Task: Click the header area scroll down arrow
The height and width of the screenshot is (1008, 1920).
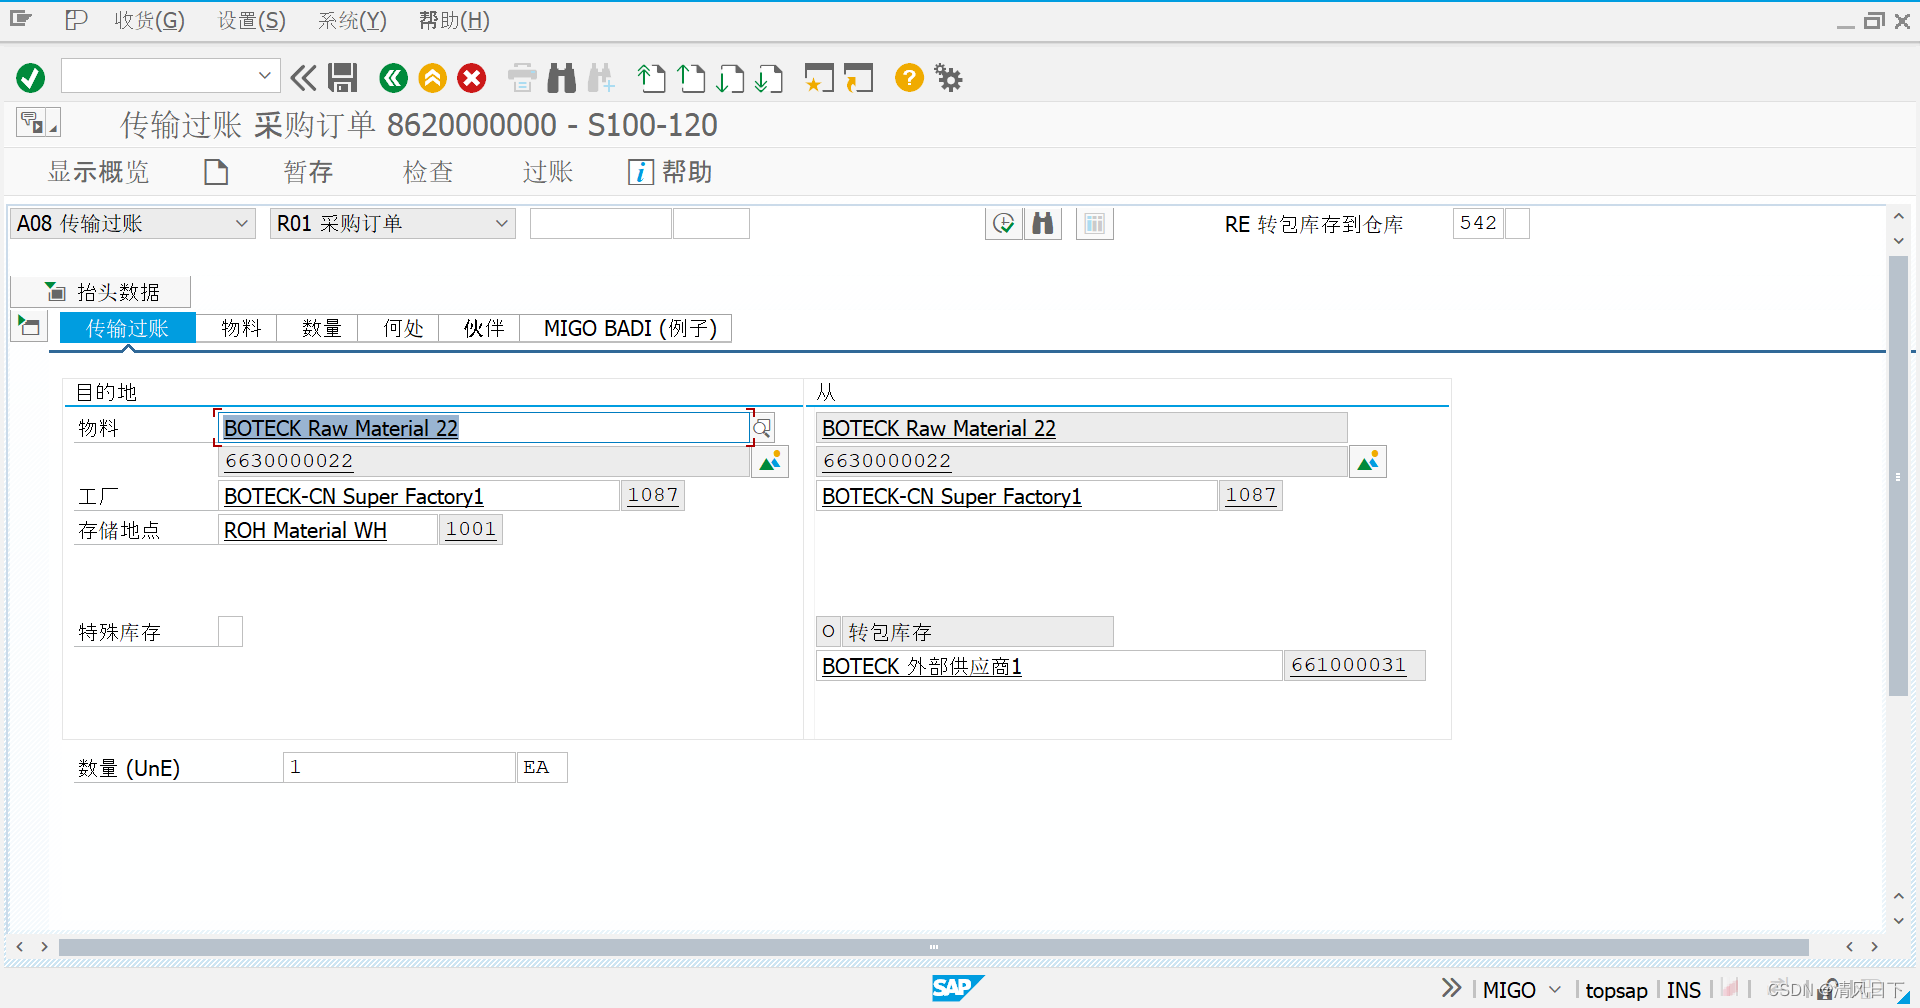Action: tap(1898, 241)
